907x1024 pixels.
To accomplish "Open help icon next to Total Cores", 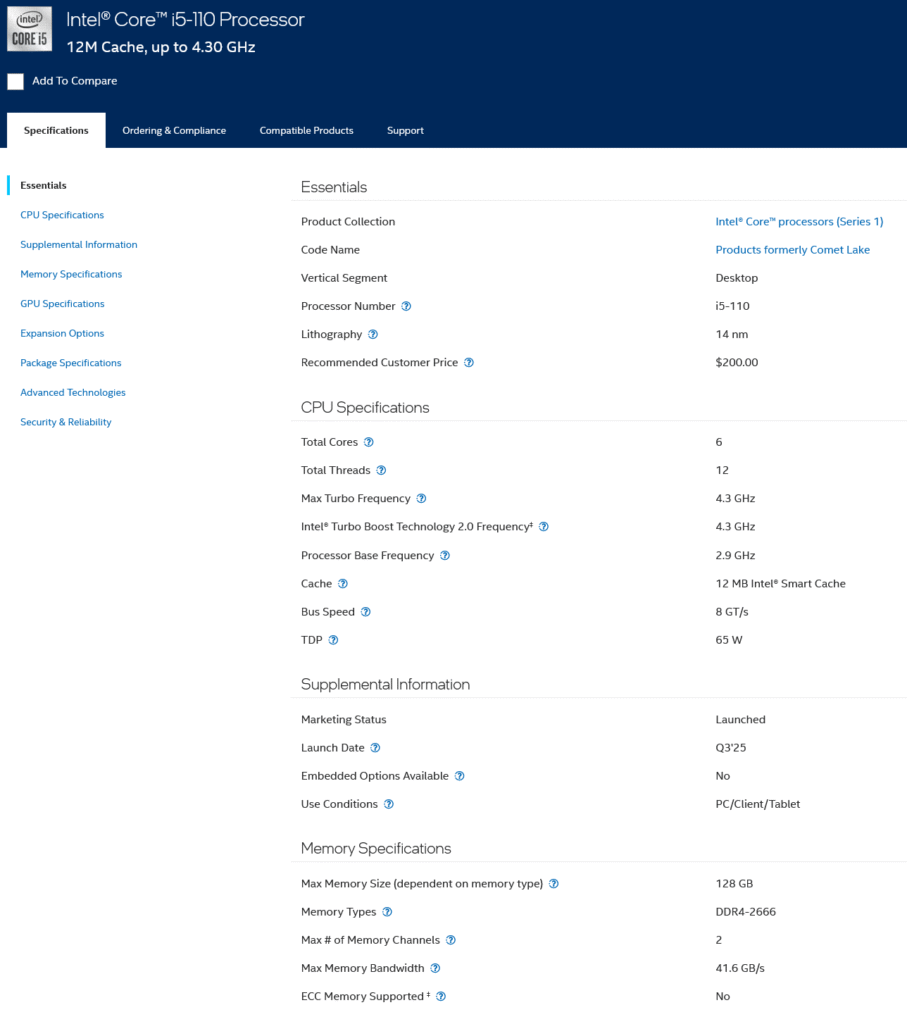I will [369, 442].
